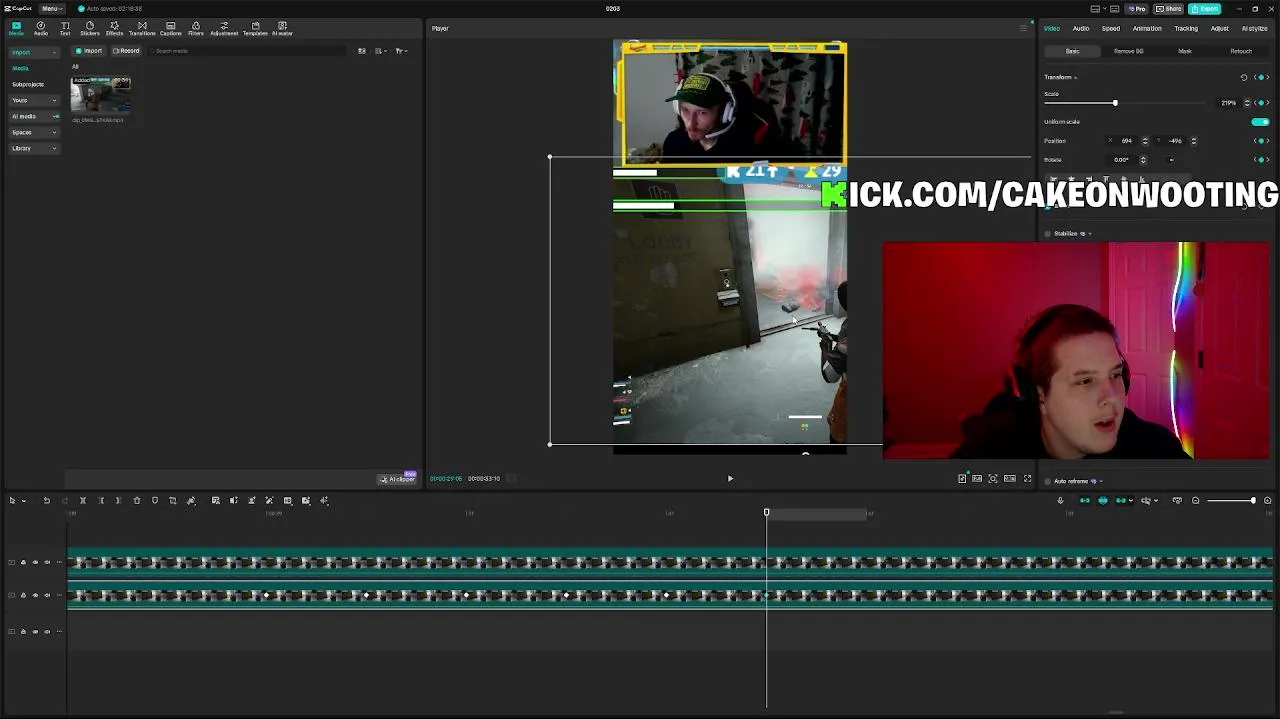Click the Import button

[x=89, y=51]
